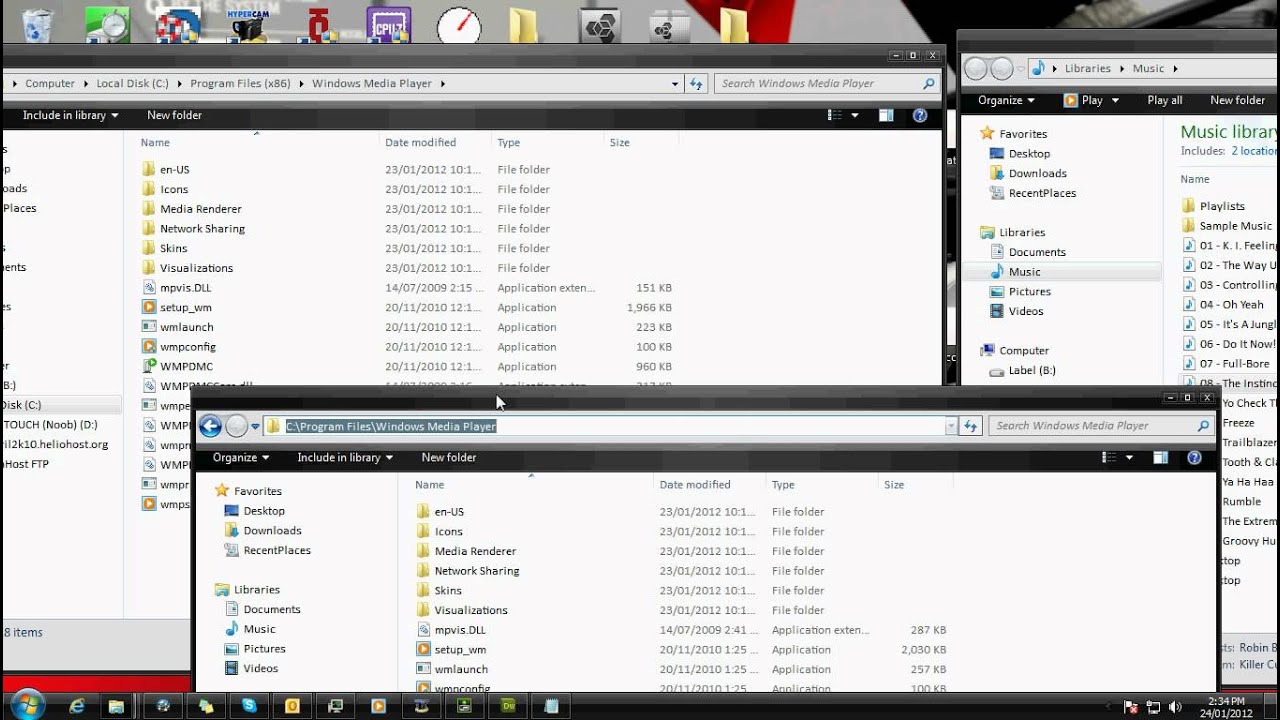Sort by Date modified column in front window
The height and width of the screenshot is (720, 1280).
tap(695, 485)
